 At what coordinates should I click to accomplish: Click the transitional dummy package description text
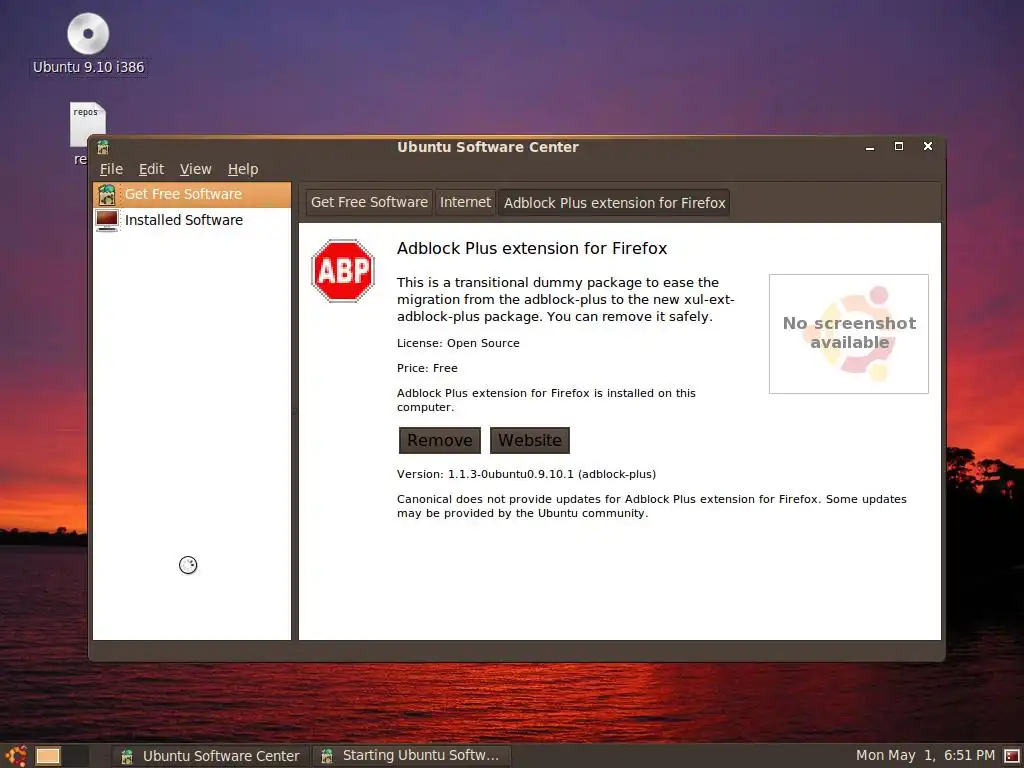(565, 300)
